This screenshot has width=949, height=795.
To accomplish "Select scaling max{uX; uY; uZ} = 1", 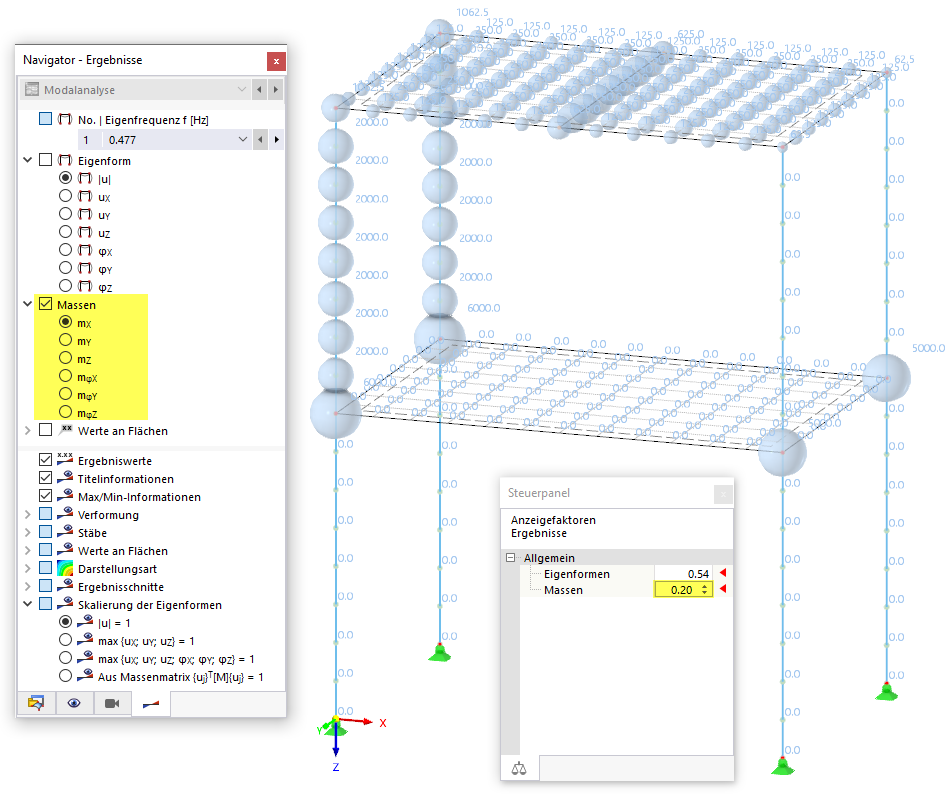I will pyautogui.click(x=65, y=640).
